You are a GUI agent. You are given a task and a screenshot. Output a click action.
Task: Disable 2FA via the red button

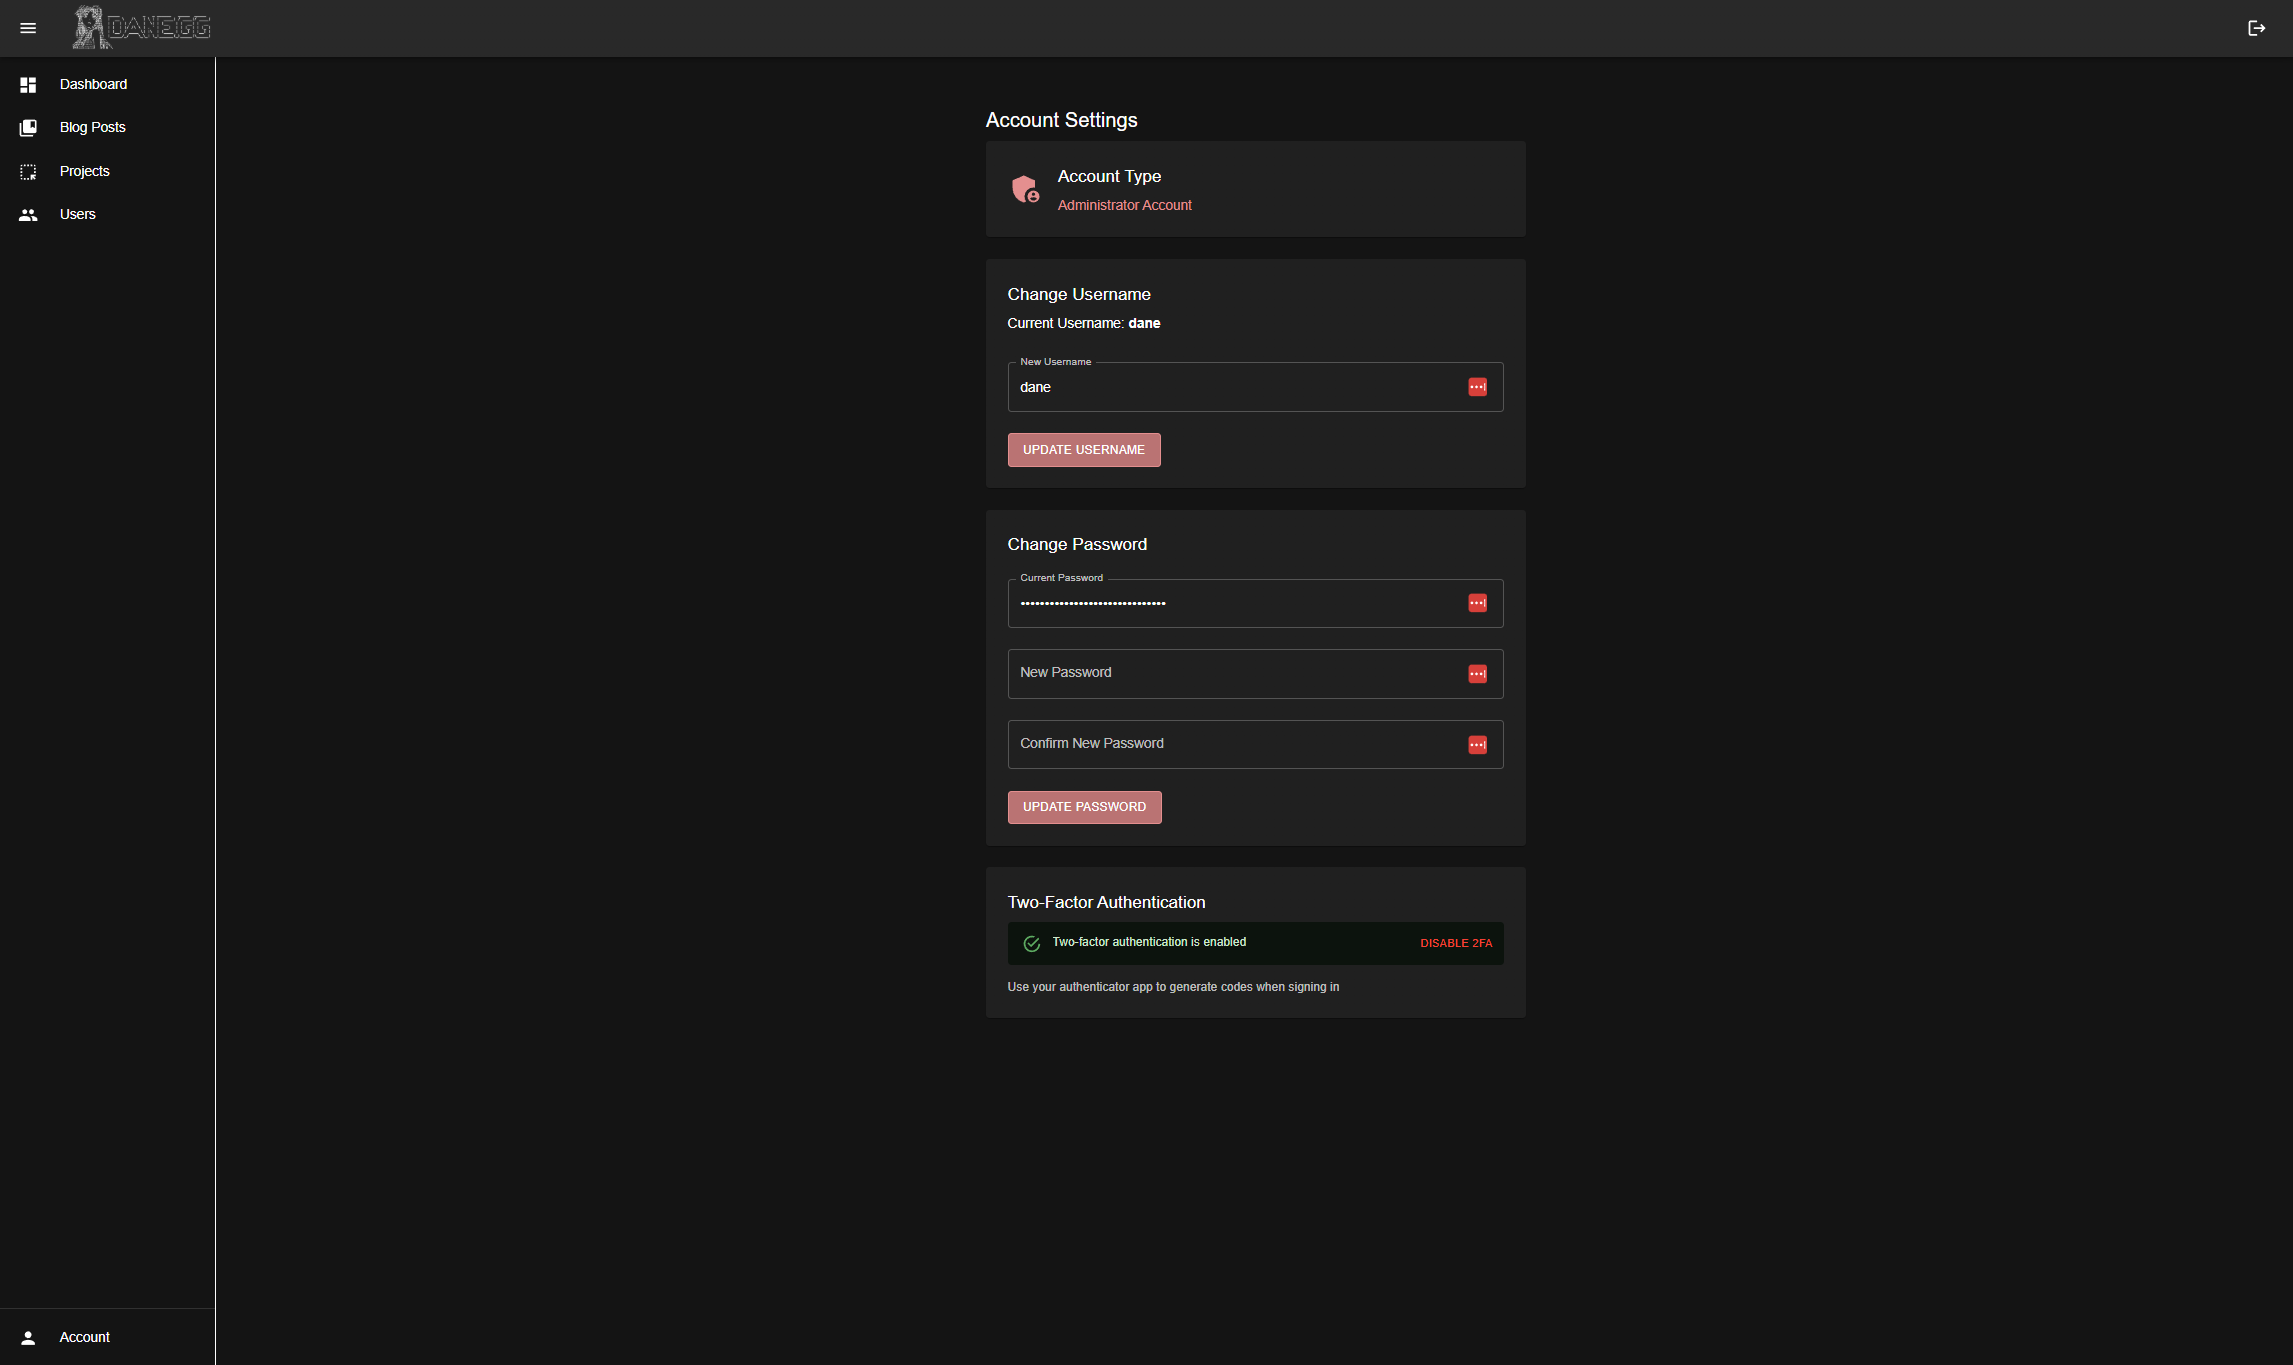[1456, 944]
